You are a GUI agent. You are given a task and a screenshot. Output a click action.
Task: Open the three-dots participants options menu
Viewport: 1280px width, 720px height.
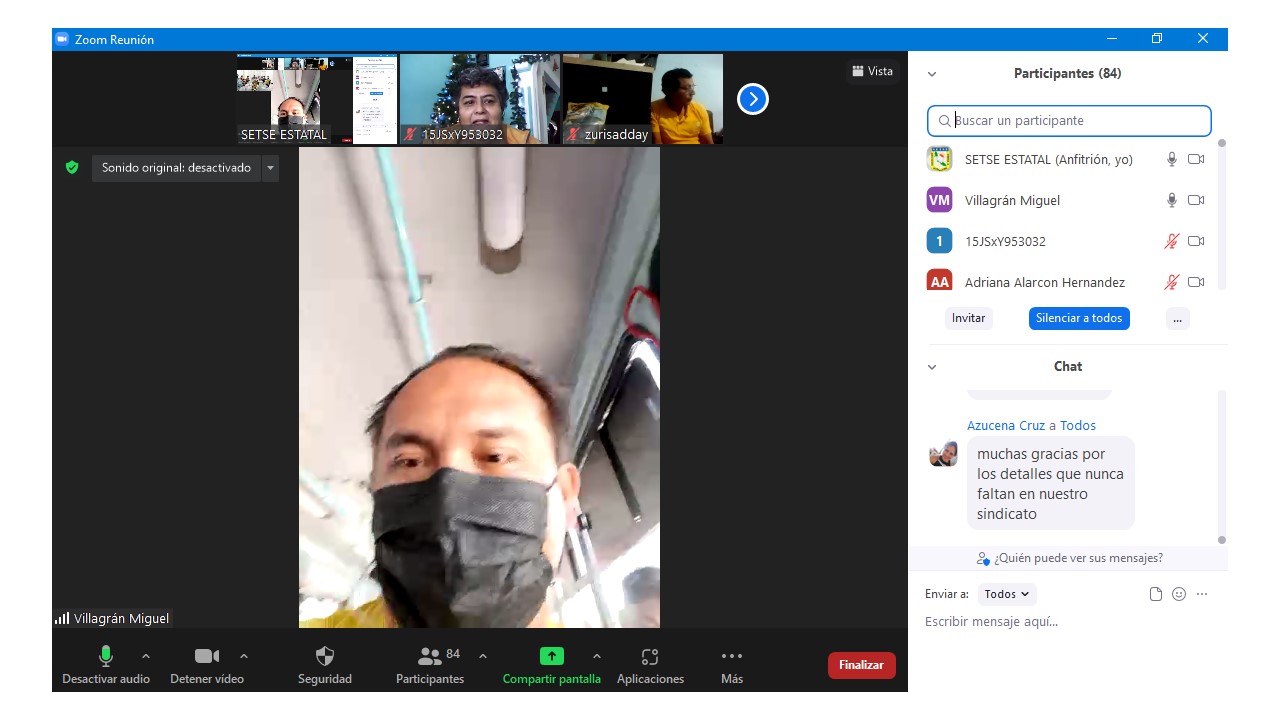1177,318
